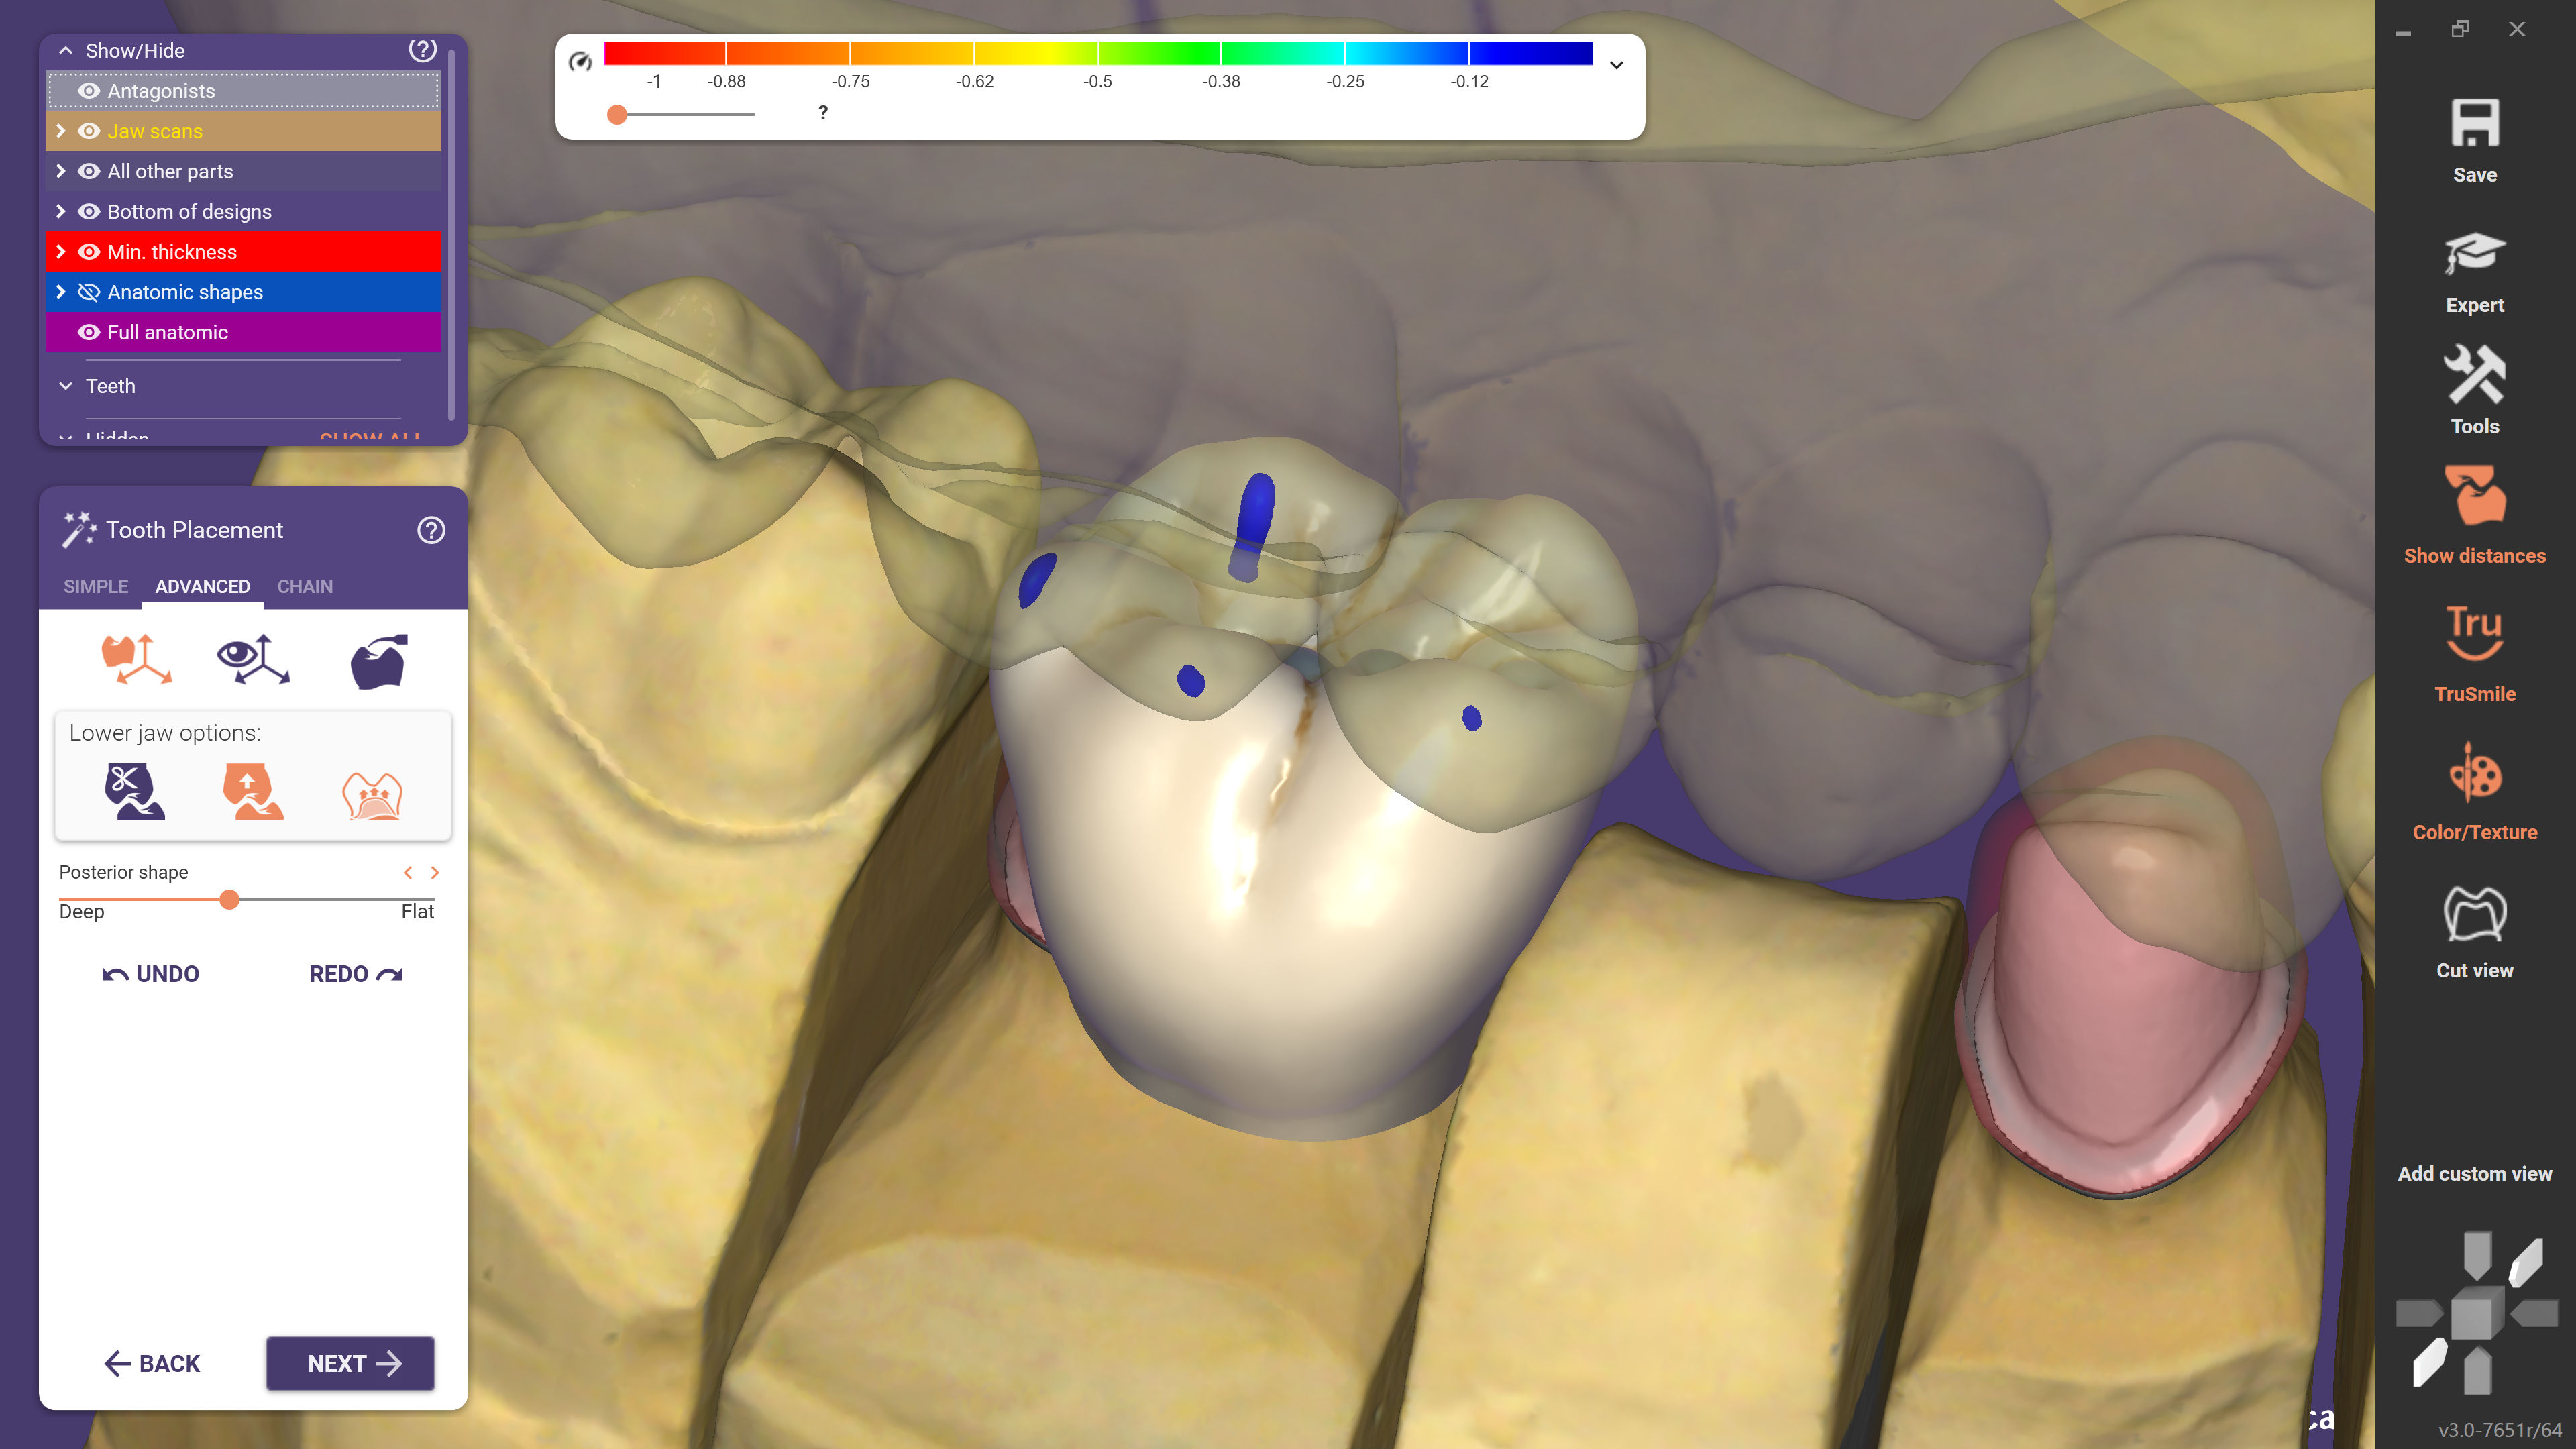Click the NEXT button

click(350, 1363)
